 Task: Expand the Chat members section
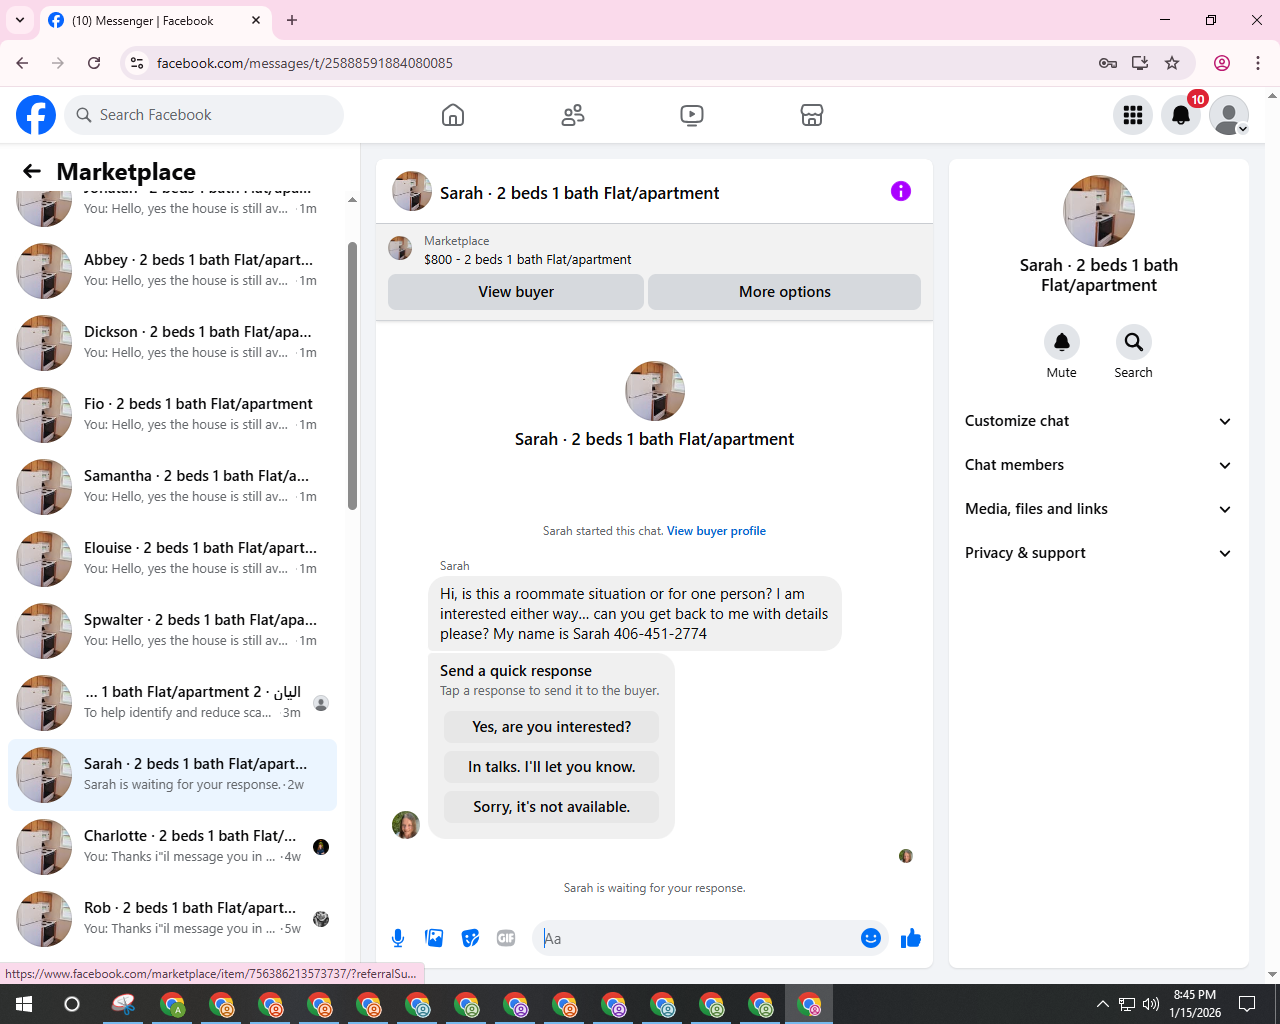coord(1099,465)
